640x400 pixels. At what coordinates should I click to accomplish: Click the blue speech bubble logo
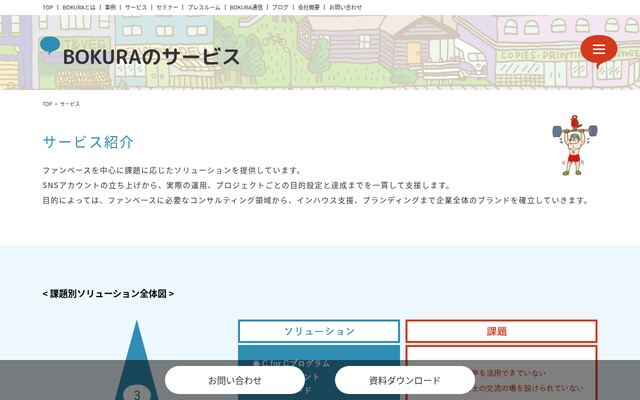[x=50, y=45]
